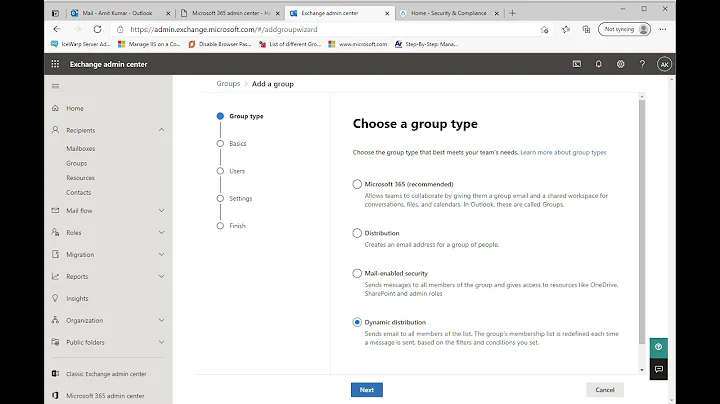
Task: Click the help question mark icon
Action: pyautogui.click(x=643, y=64)
